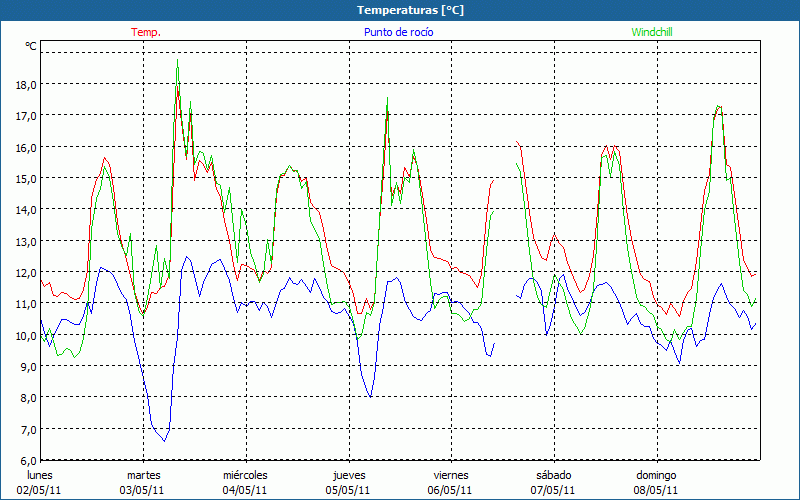
Task: Click the °C unit label on y-axis
Action: click(x=30, y=47)
